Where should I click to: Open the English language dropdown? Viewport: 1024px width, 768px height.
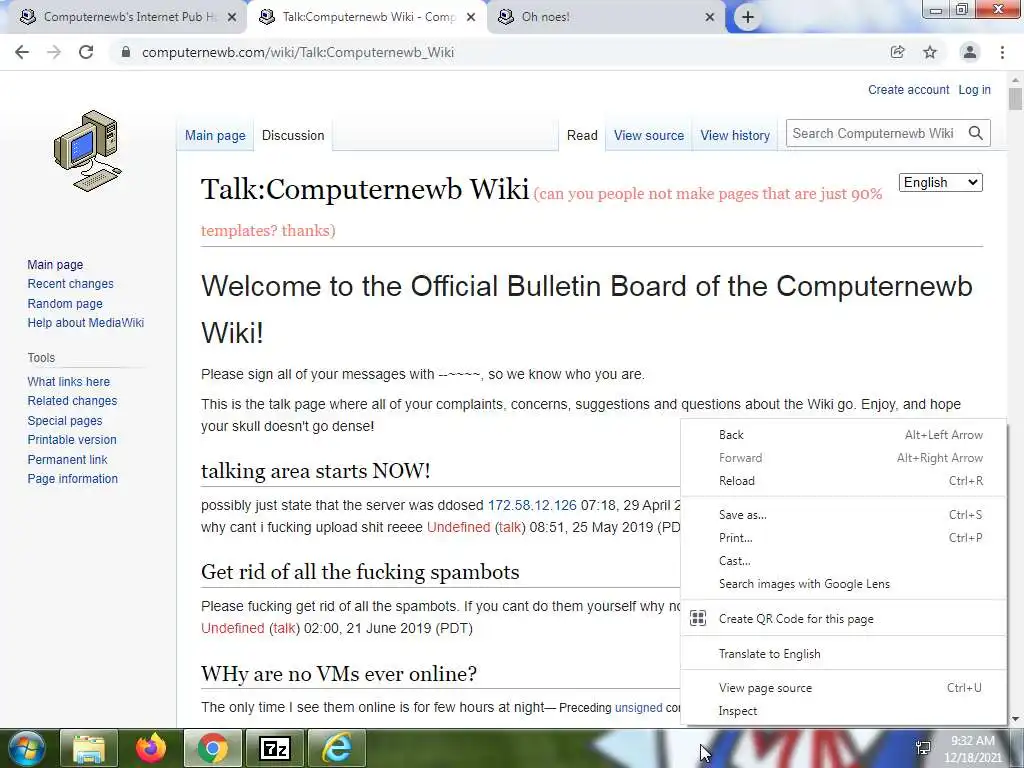pos(940,183)
